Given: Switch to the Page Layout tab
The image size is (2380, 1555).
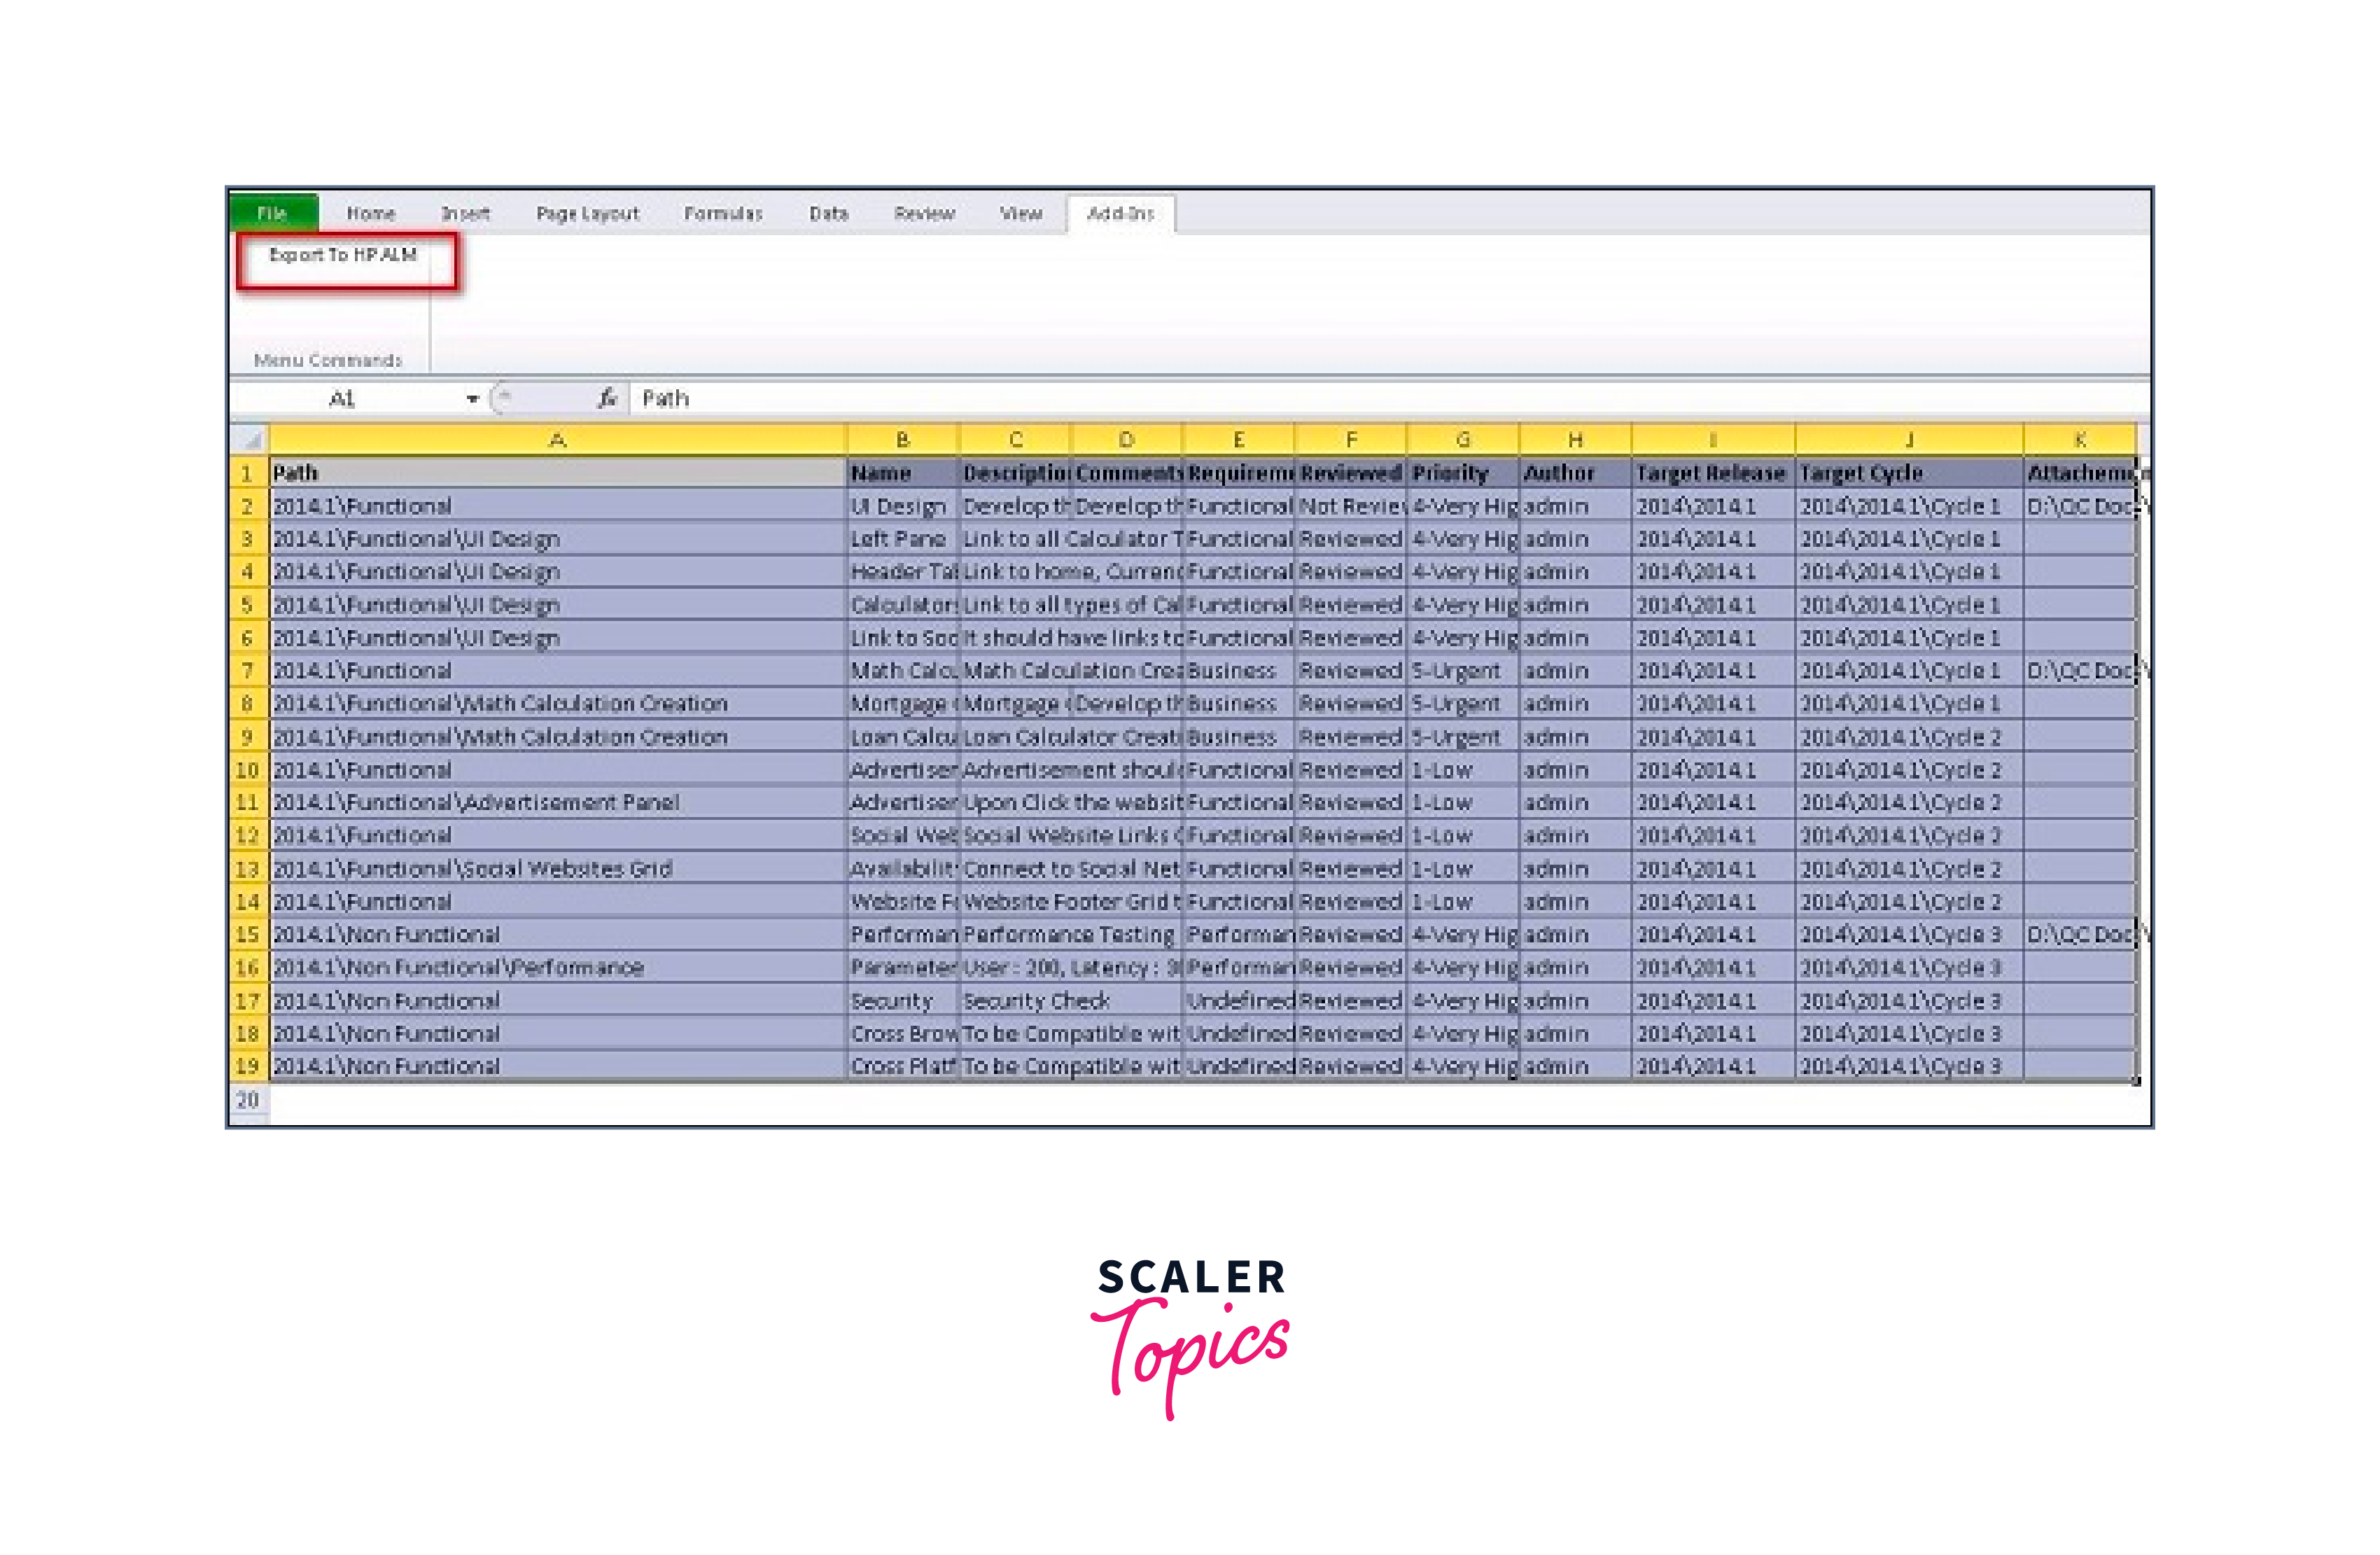Looking at the screenshot, I should click(x=587, y=213).
